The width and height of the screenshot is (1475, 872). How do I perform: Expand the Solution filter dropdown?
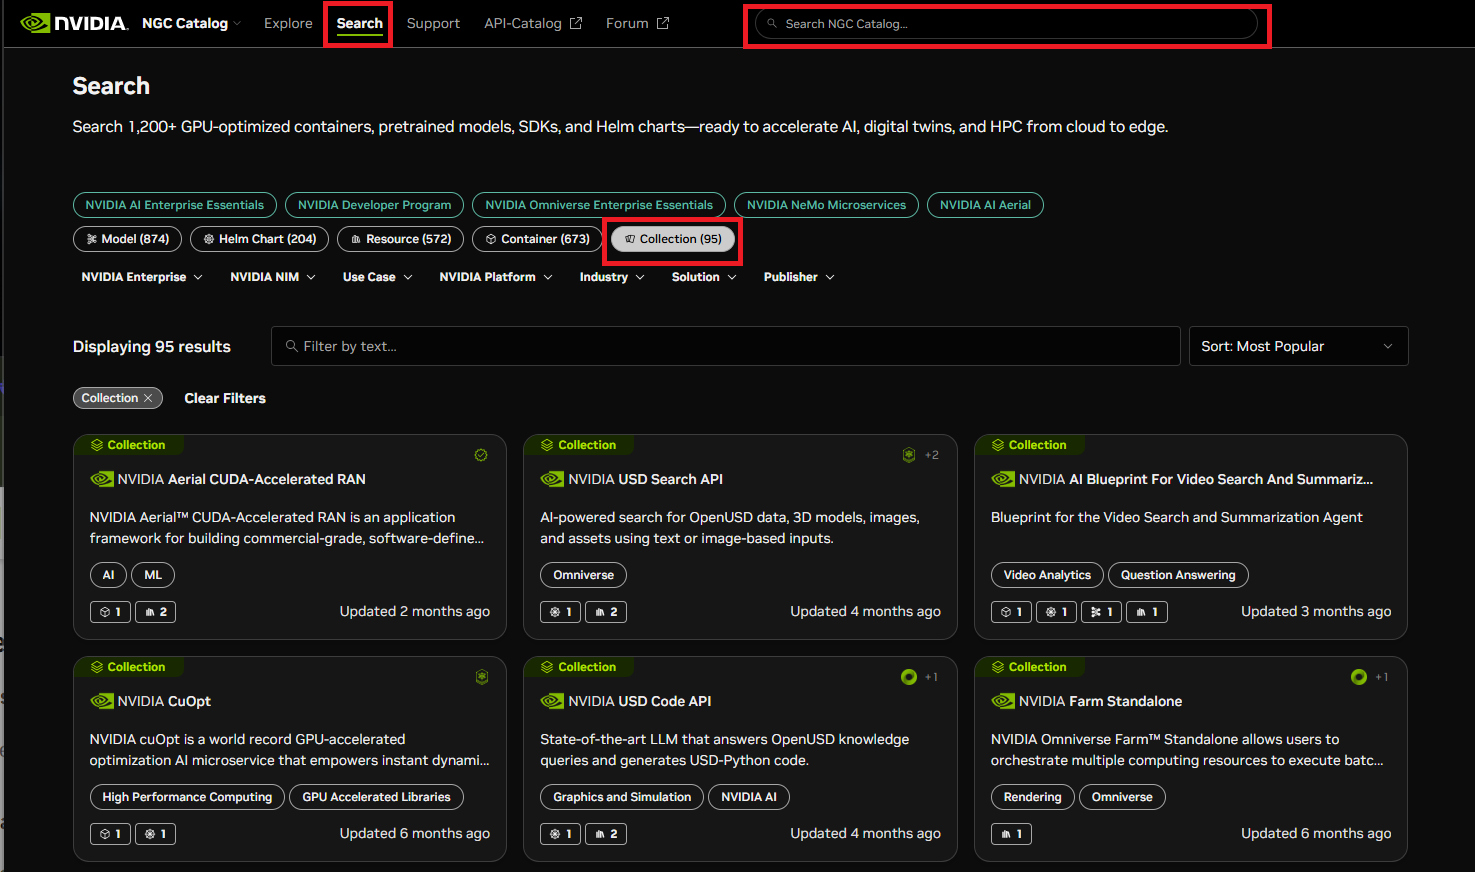(704, 277)
